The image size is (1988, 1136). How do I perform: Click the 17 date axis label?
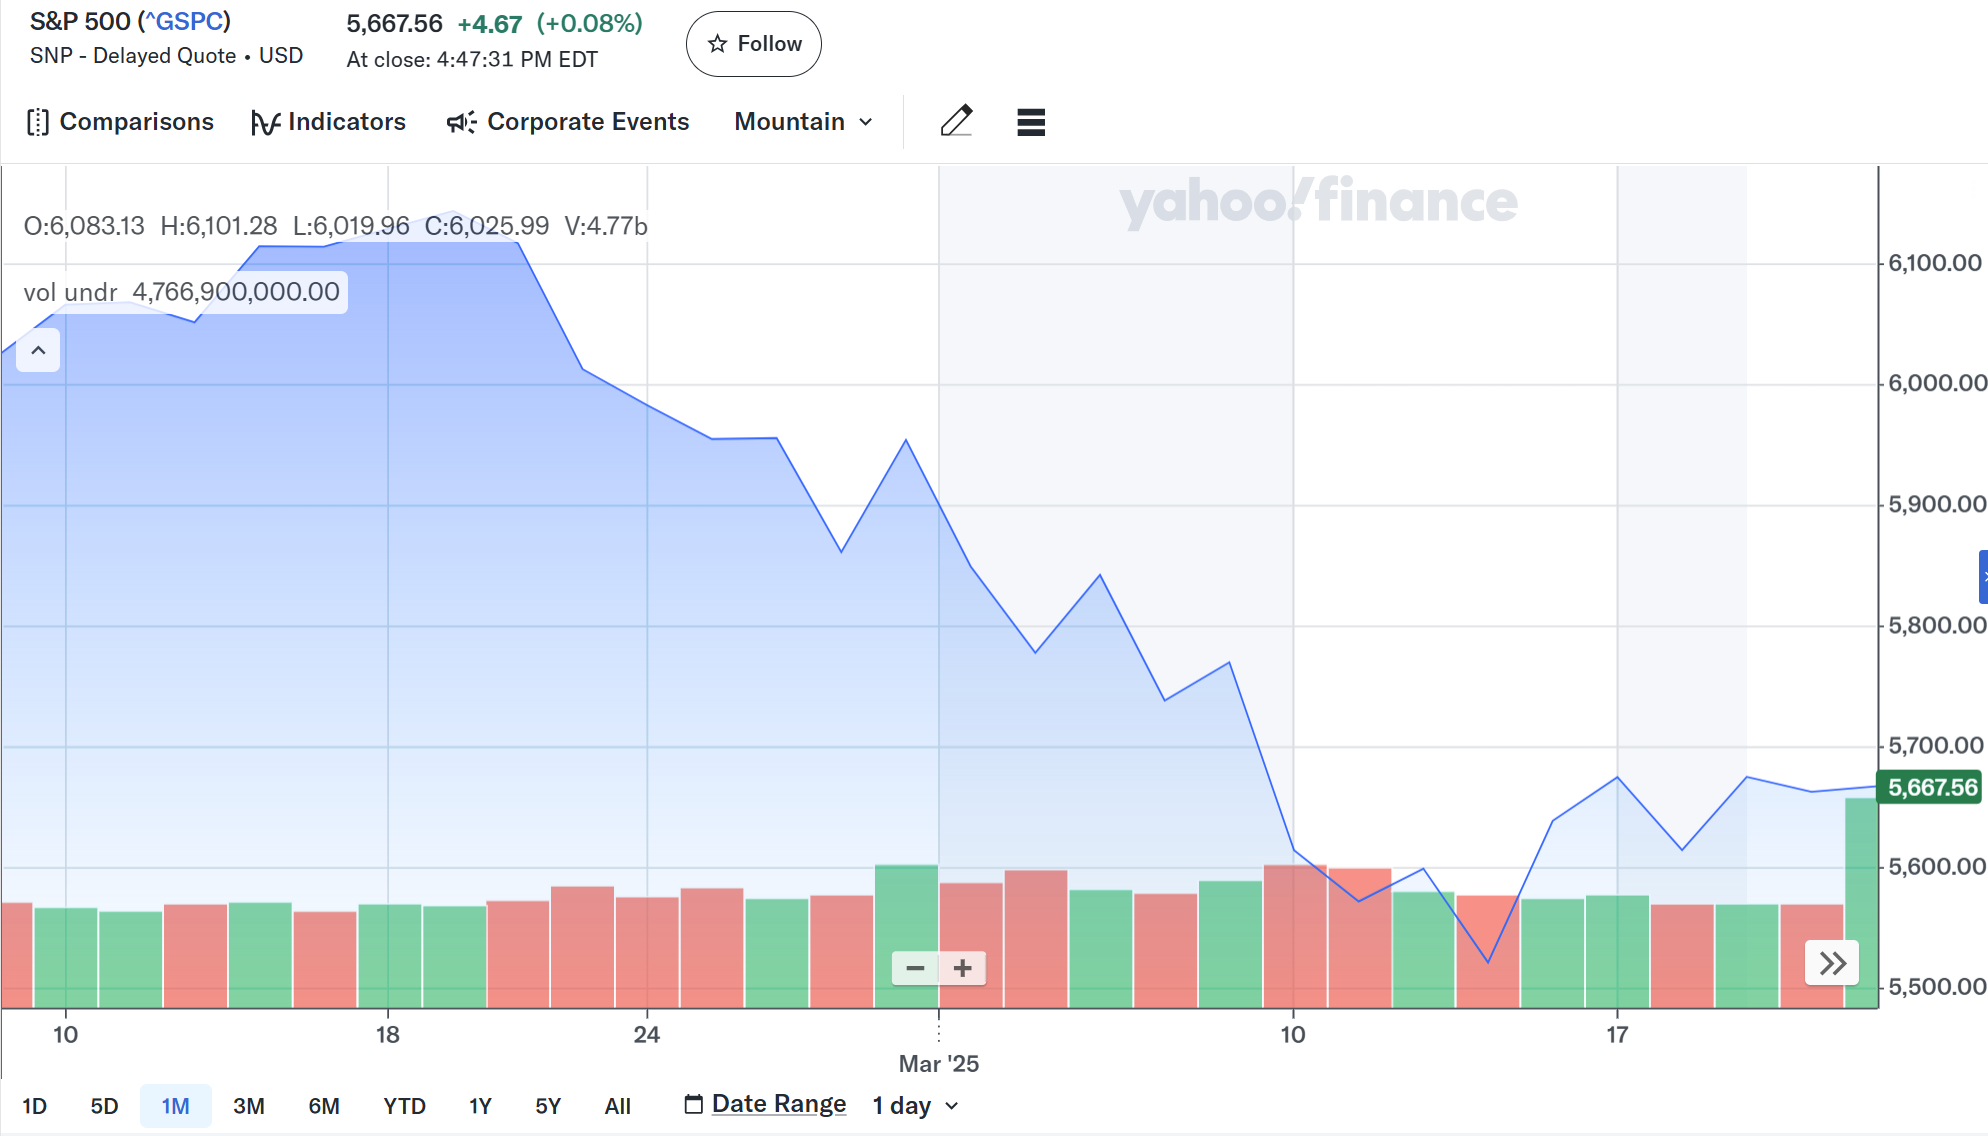click(1617, 1035)
